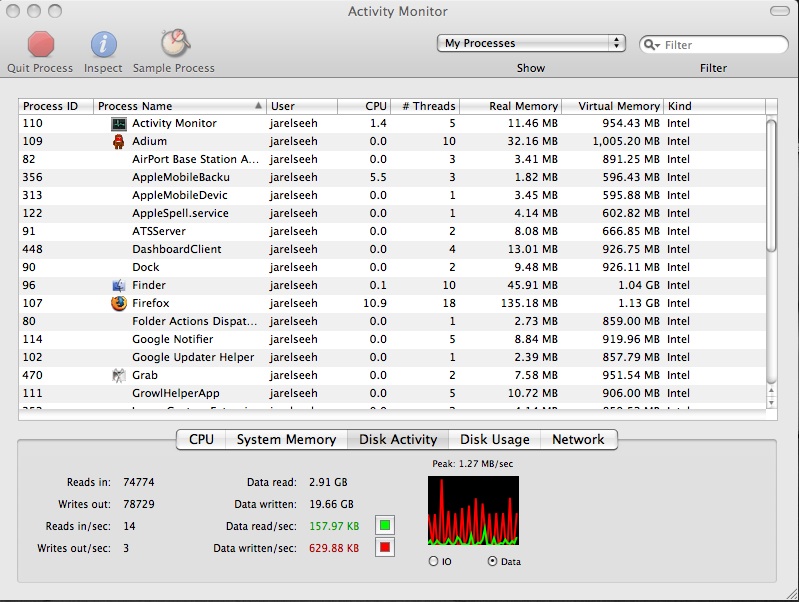Sort by Kind column header

point(714,106)
